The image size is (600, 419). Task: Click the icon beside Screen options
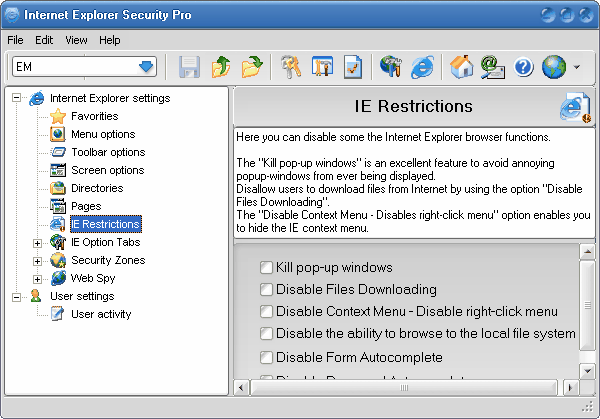[58, 170]
